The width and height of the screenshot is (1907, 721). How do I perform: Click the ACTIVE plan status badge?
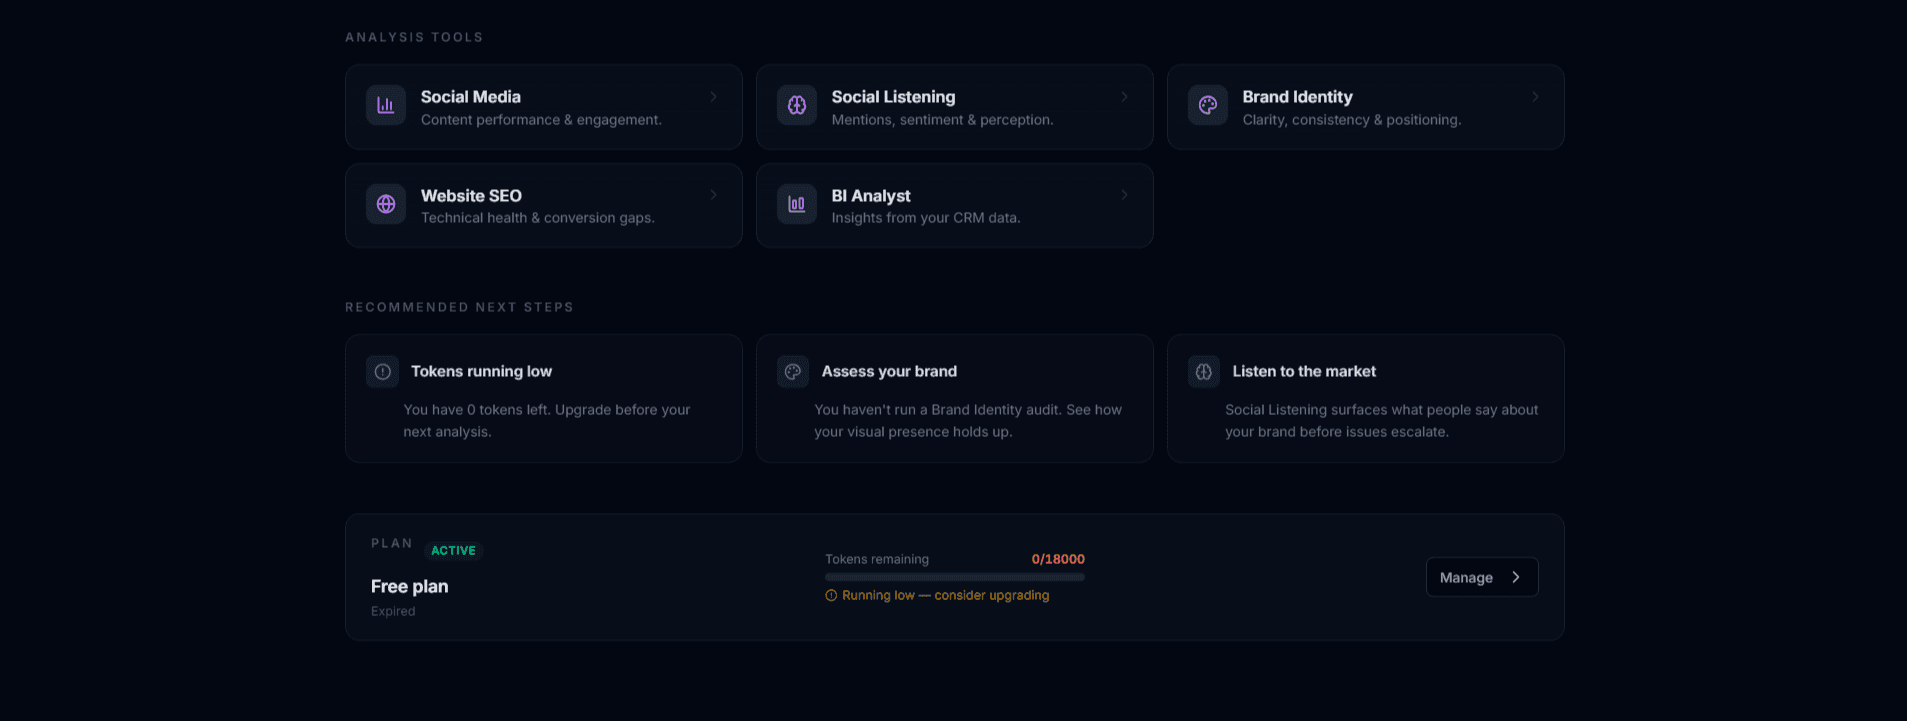click(453, 551)
